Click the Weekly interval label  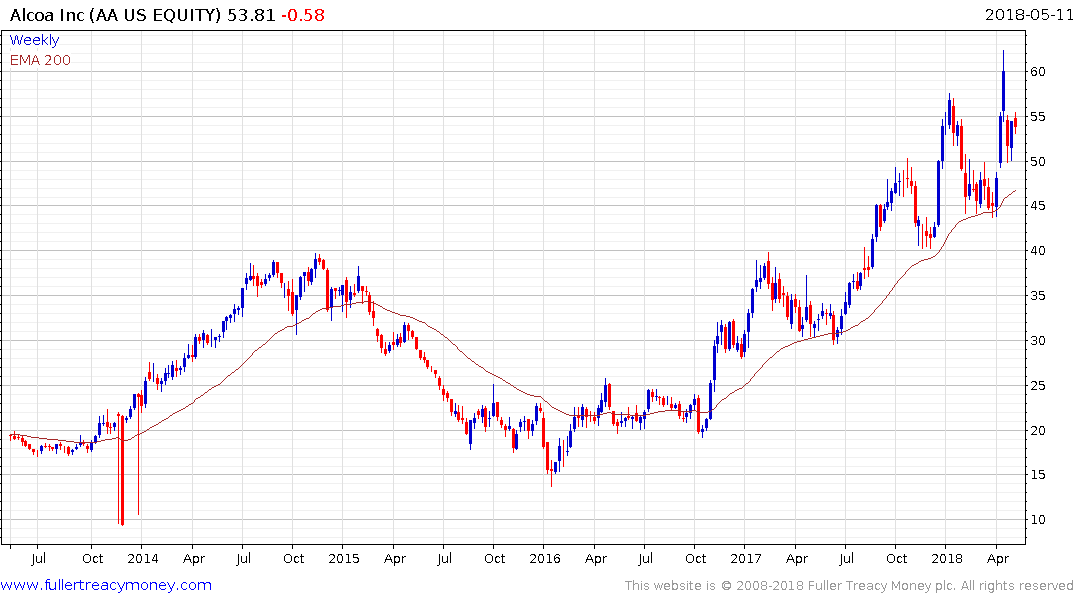click(x=34, y=40)
